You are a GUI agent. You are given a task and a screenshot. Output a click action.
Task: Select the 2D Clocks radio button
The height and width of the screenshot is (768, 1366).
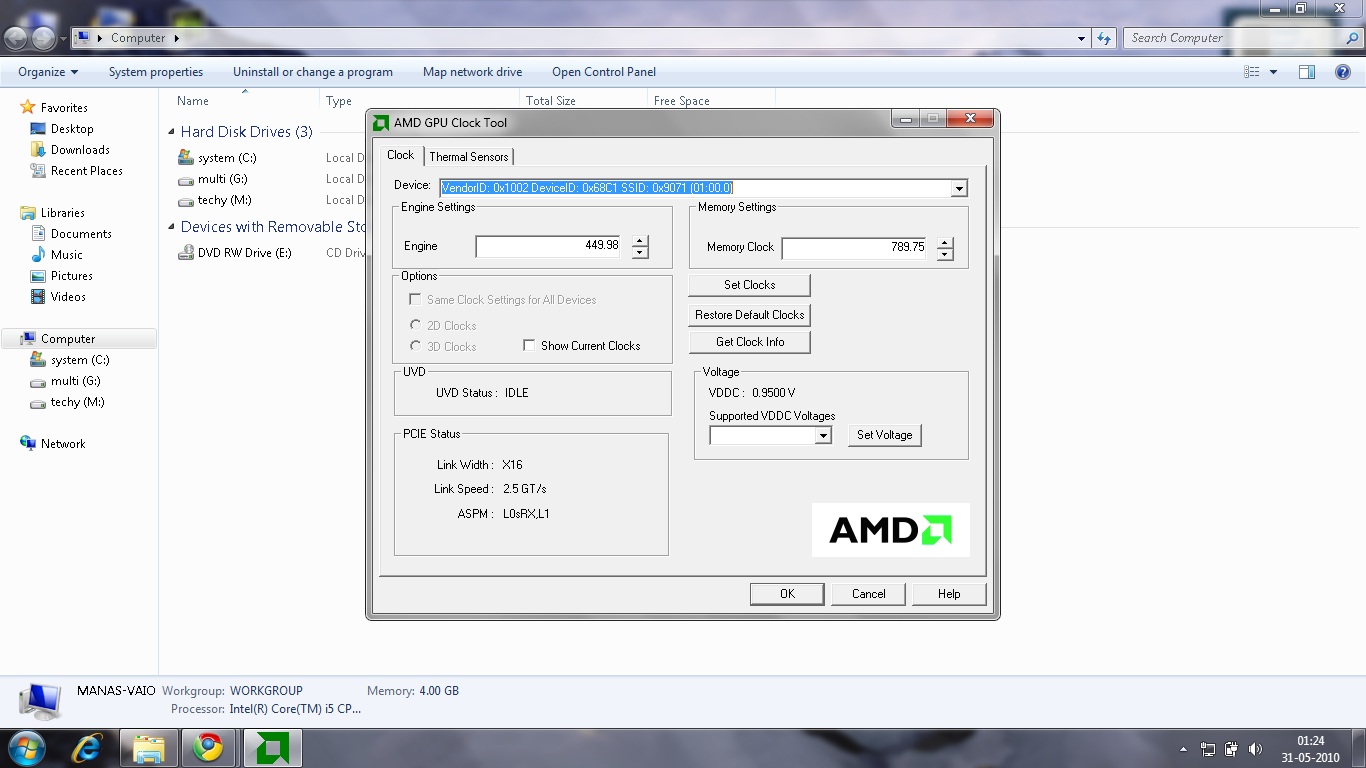[415, 325]
